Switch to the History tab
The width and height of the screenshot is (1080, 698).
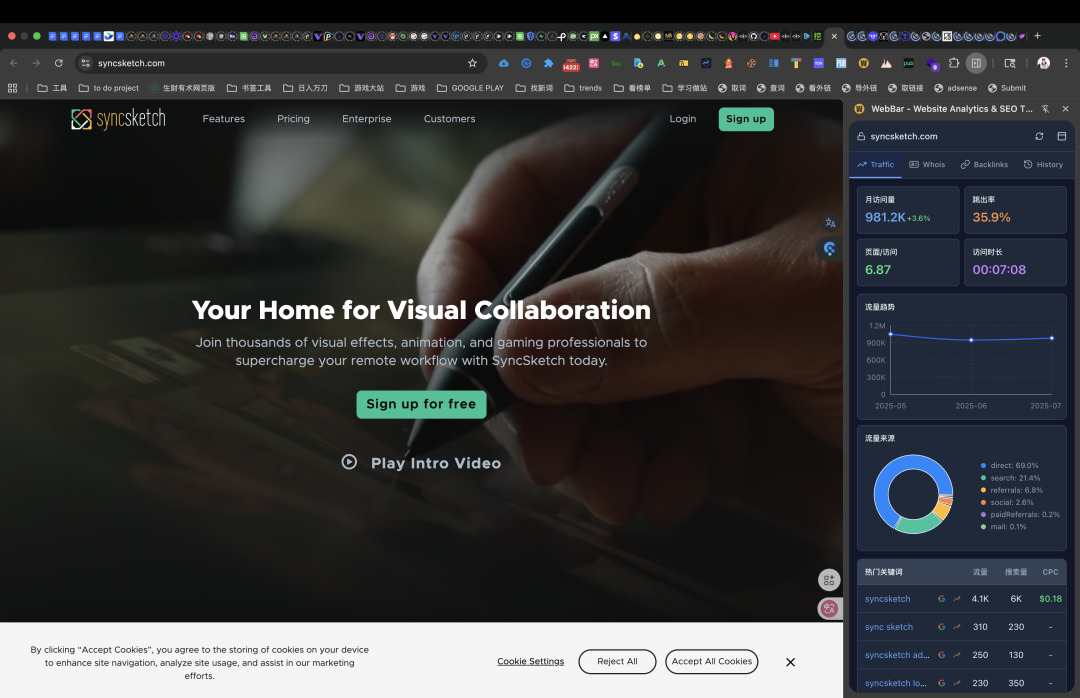pos(1043,165)
